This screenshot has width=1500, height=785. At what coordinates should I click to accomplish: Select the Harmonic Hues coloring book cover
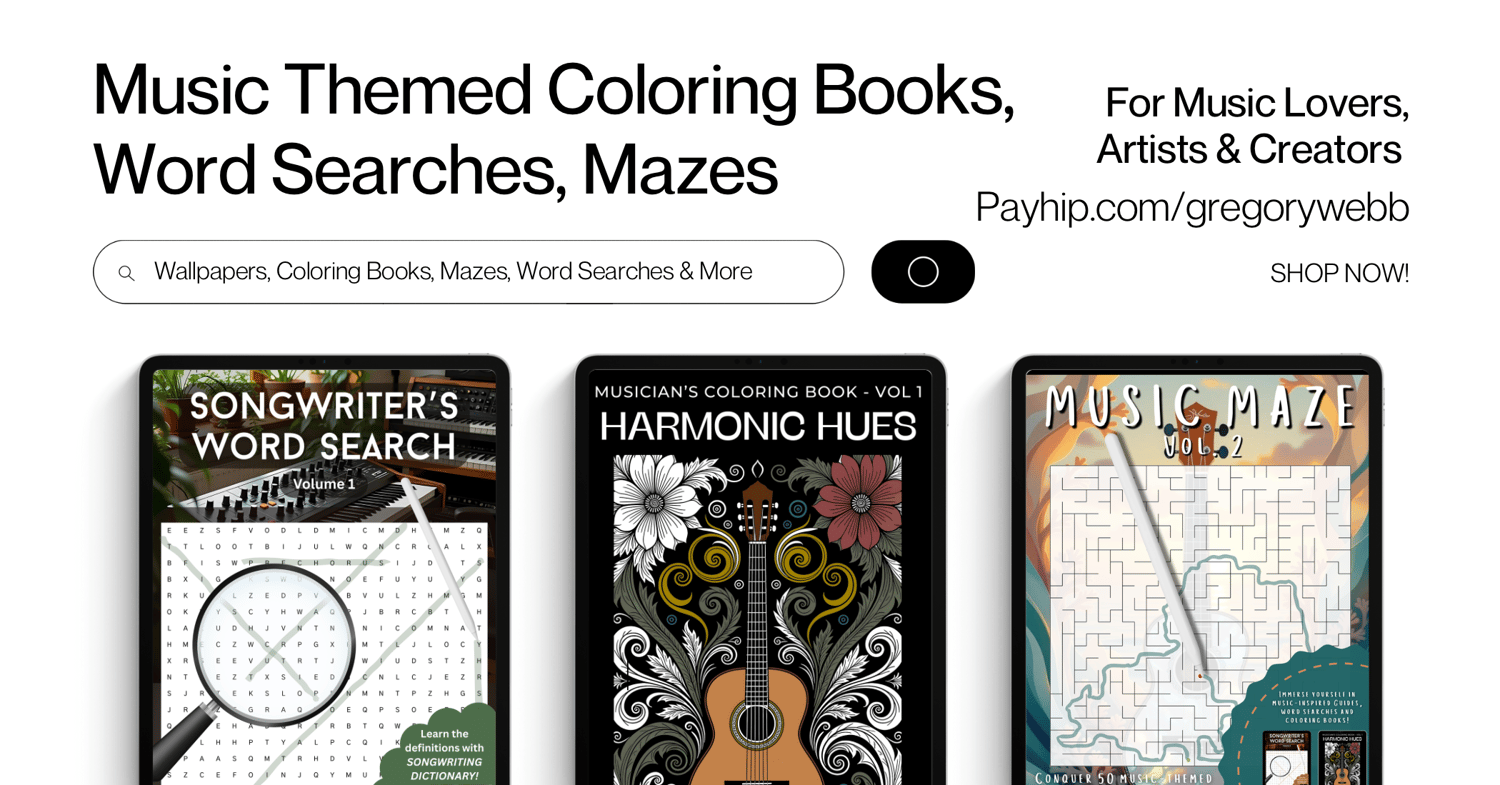(760, 577)
